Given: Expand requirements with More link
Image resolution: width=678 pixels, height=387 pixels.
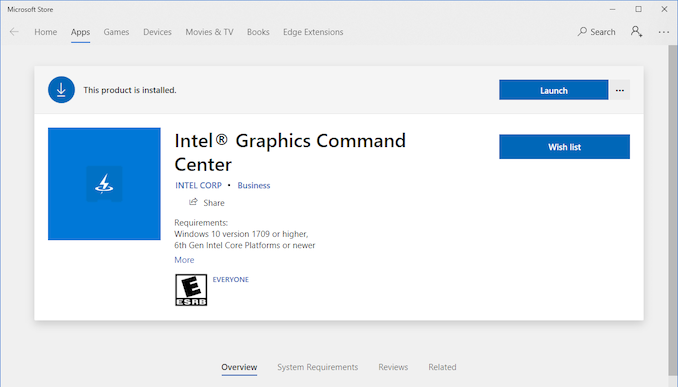Looking at the screenshot, I should [184, 260].
